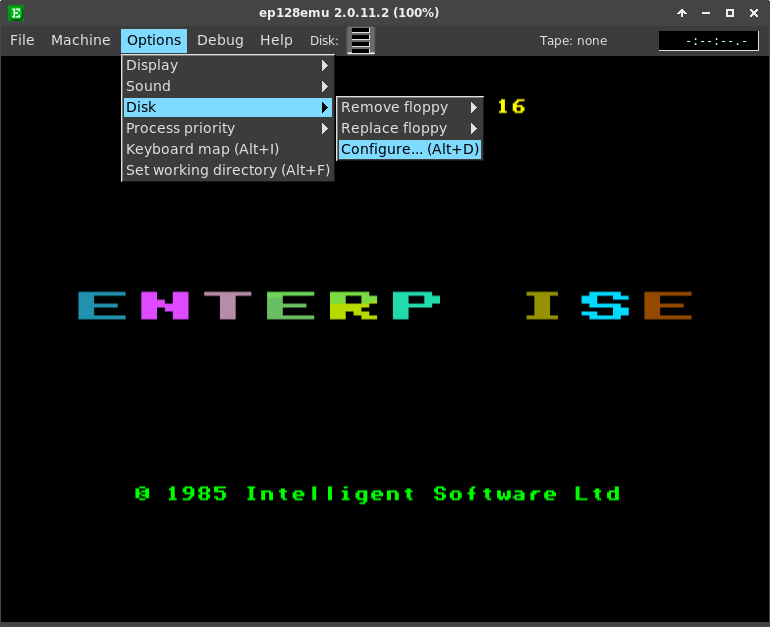Image resolution: width=770 pixels, height=627 pixels.
Task: Expand the Process priority submenu
Action: [227, 128]
